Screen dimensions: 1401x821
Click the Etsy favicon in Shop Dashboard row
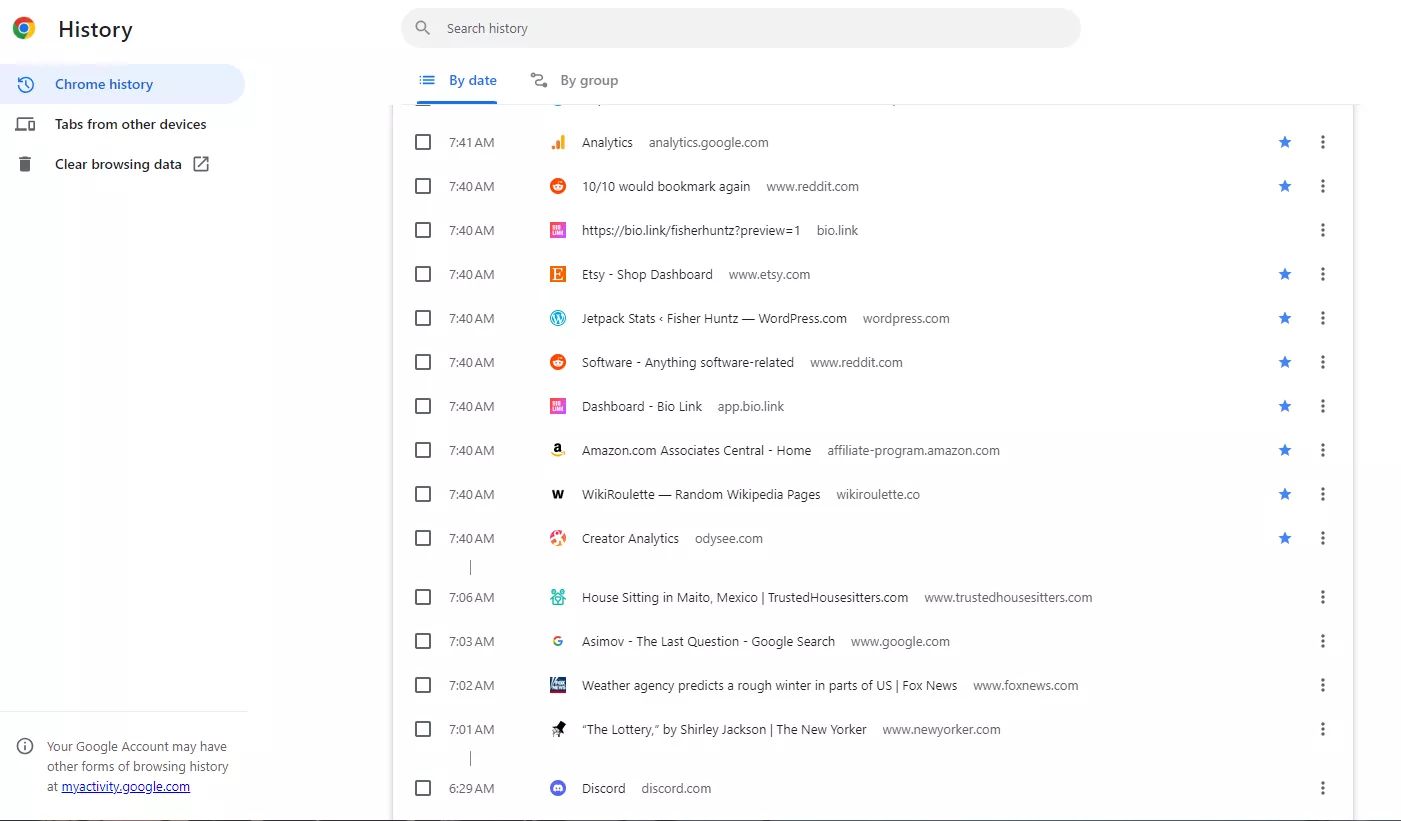[x=558, y=274]
